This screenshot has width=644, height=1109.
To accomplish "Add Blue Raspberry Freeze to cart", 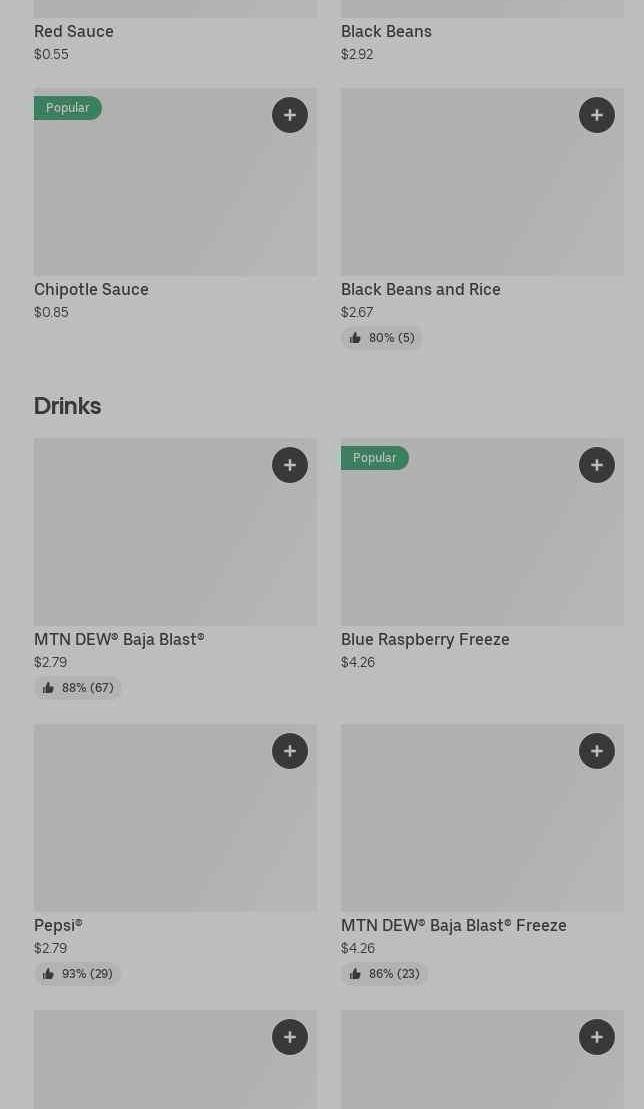I will [597, 465].
